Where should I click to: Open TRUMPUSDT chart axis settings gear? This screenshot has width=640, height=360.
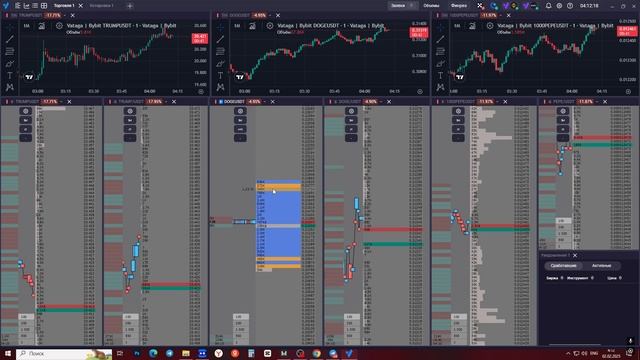point(201,92)
